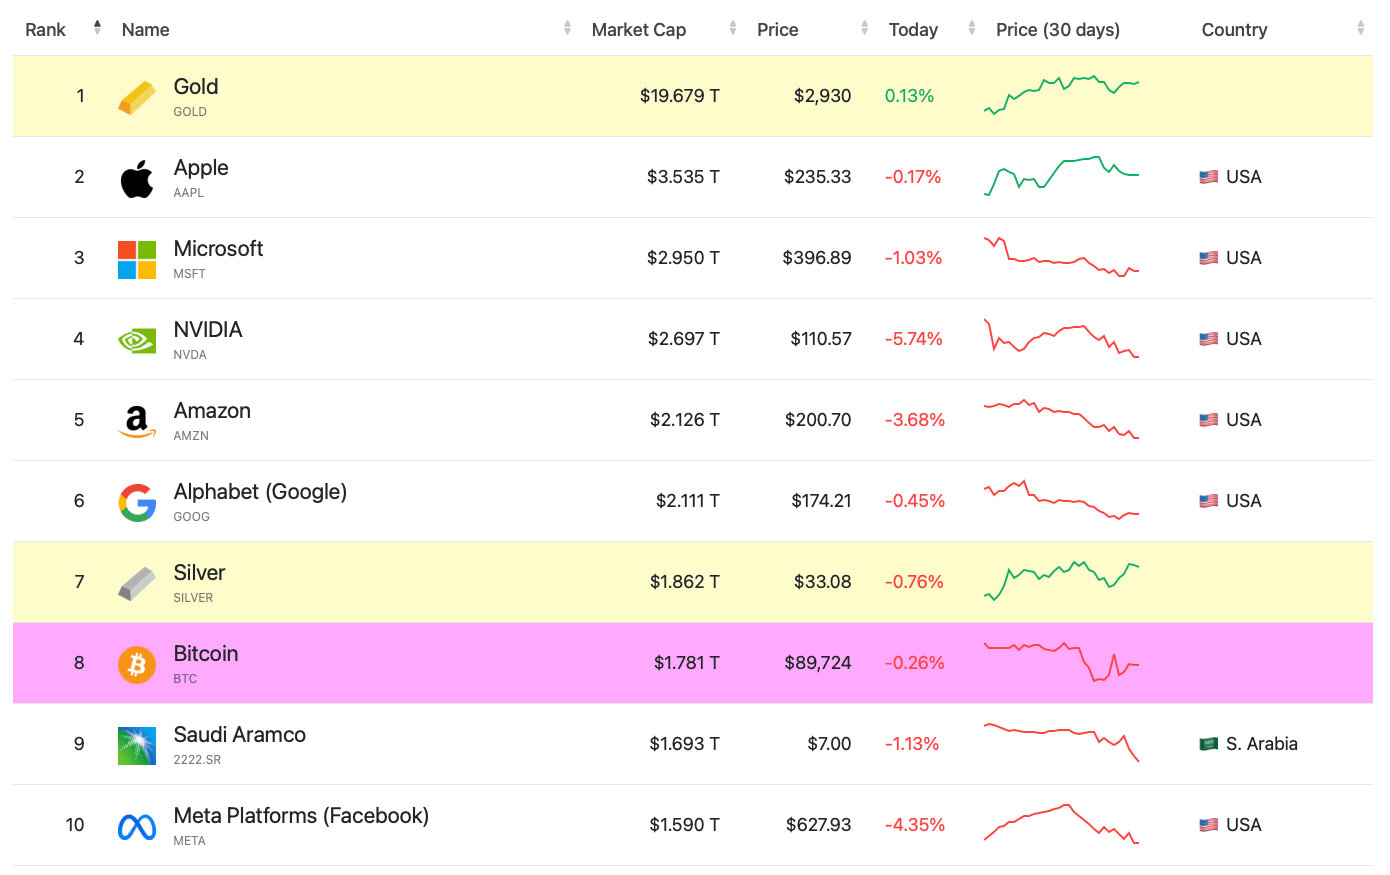Click Meta today change -4.35%

tap(915, 825)
